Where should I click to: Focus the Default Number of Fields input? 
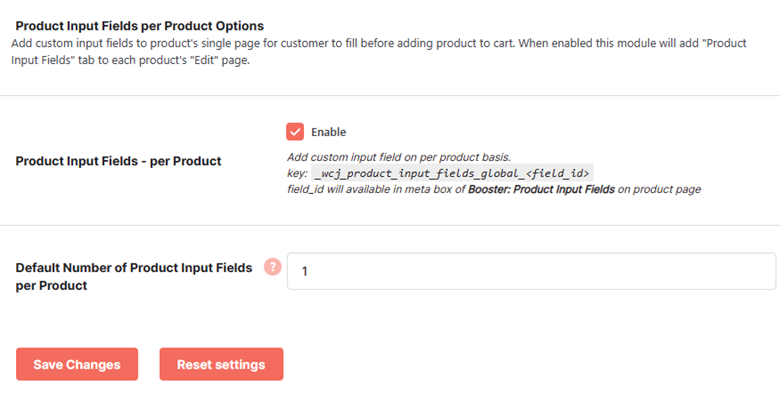click(531, 271)
